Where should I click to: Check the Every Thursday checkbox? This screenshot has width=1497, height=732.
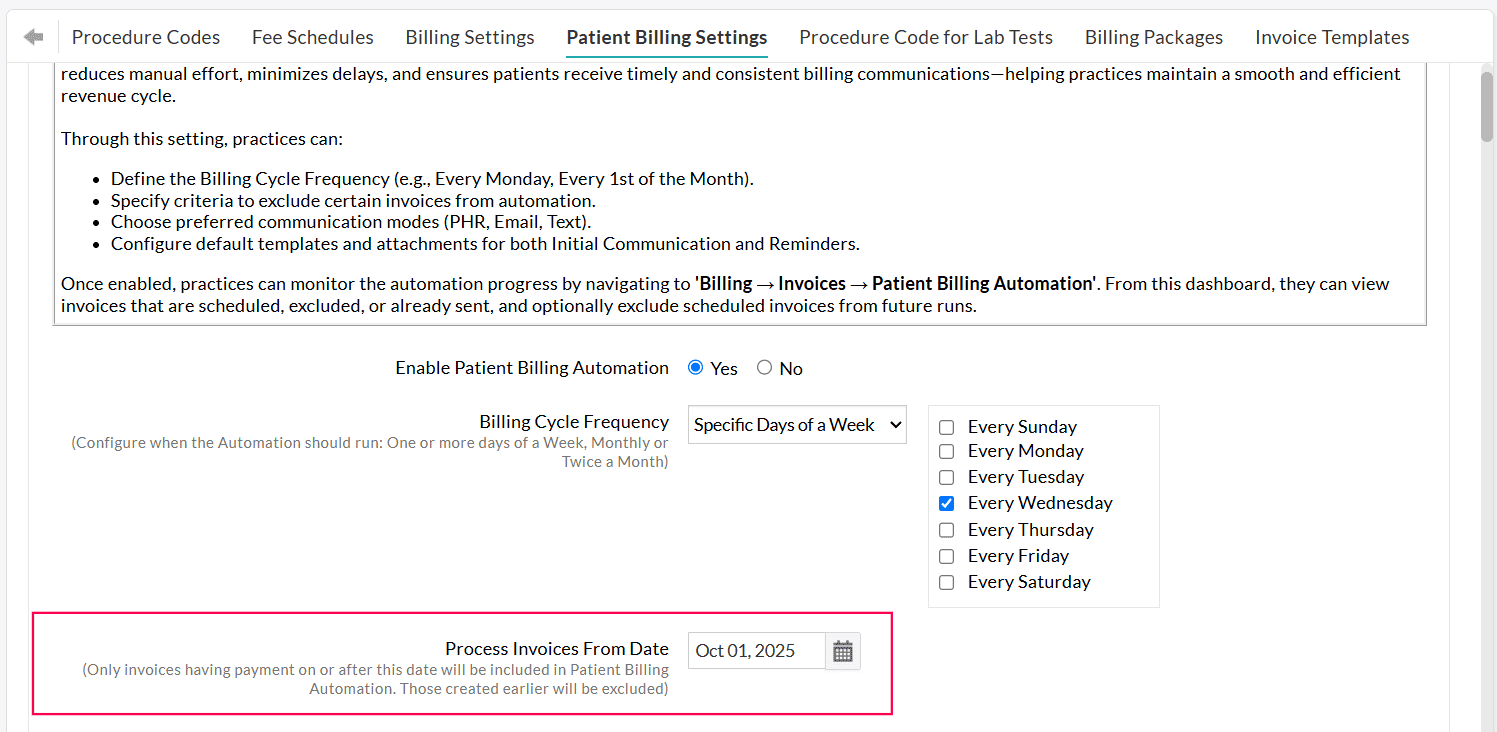click(947, 530)
